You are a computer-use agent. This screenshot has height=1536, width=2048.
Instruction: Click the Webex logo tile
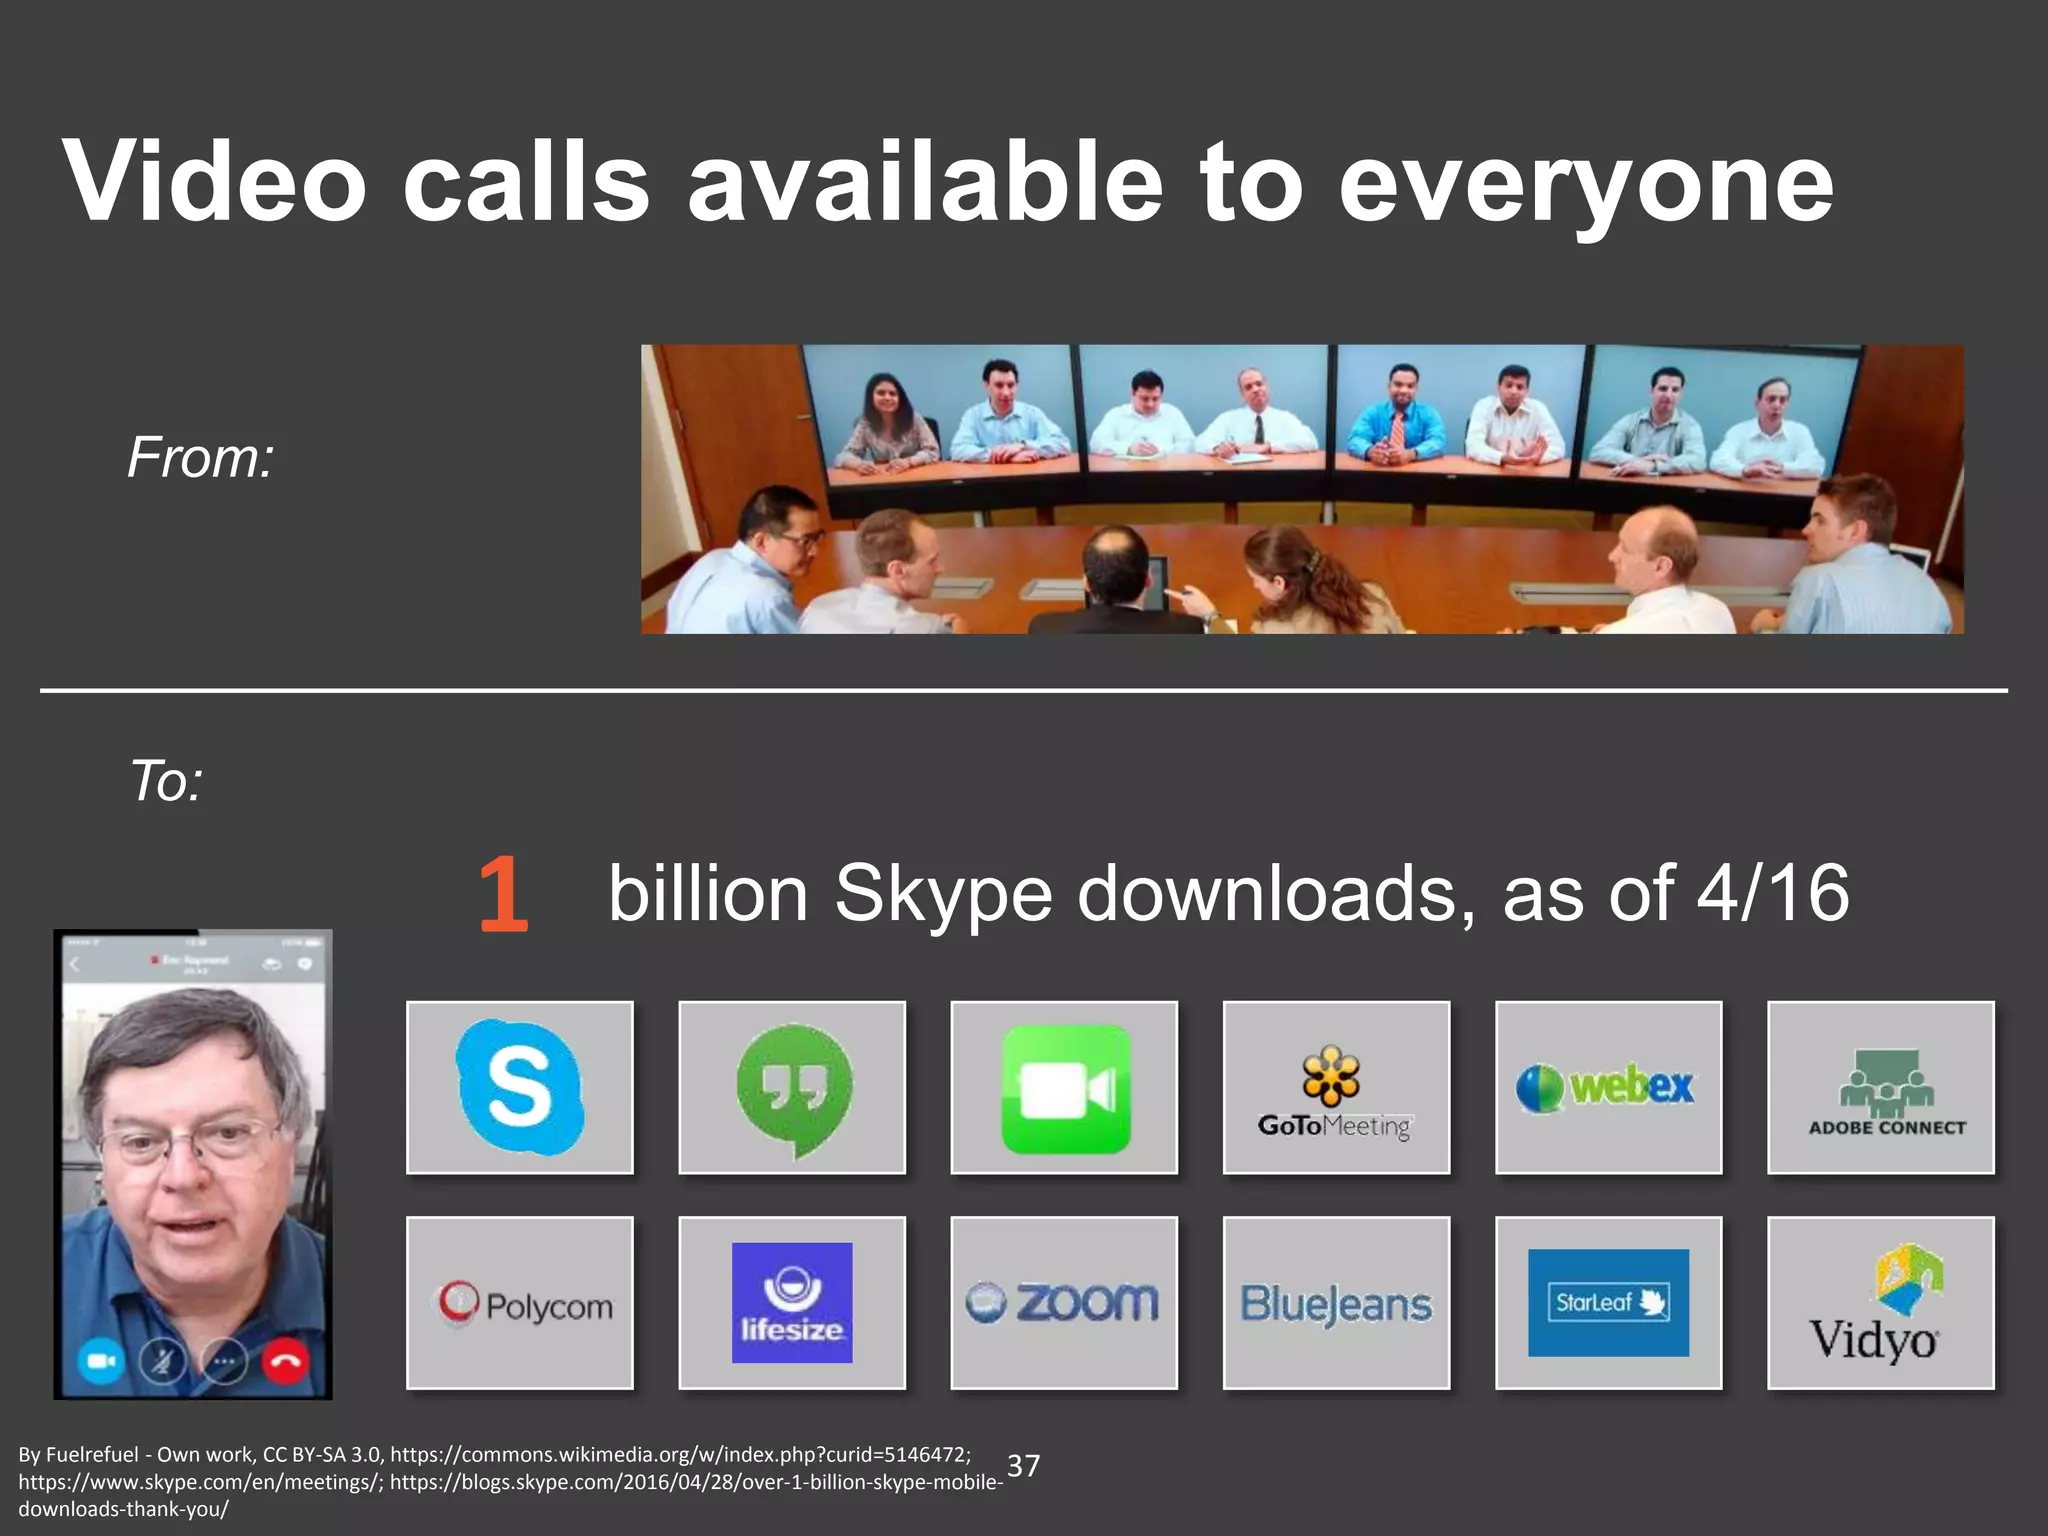coord(1608,1087)
